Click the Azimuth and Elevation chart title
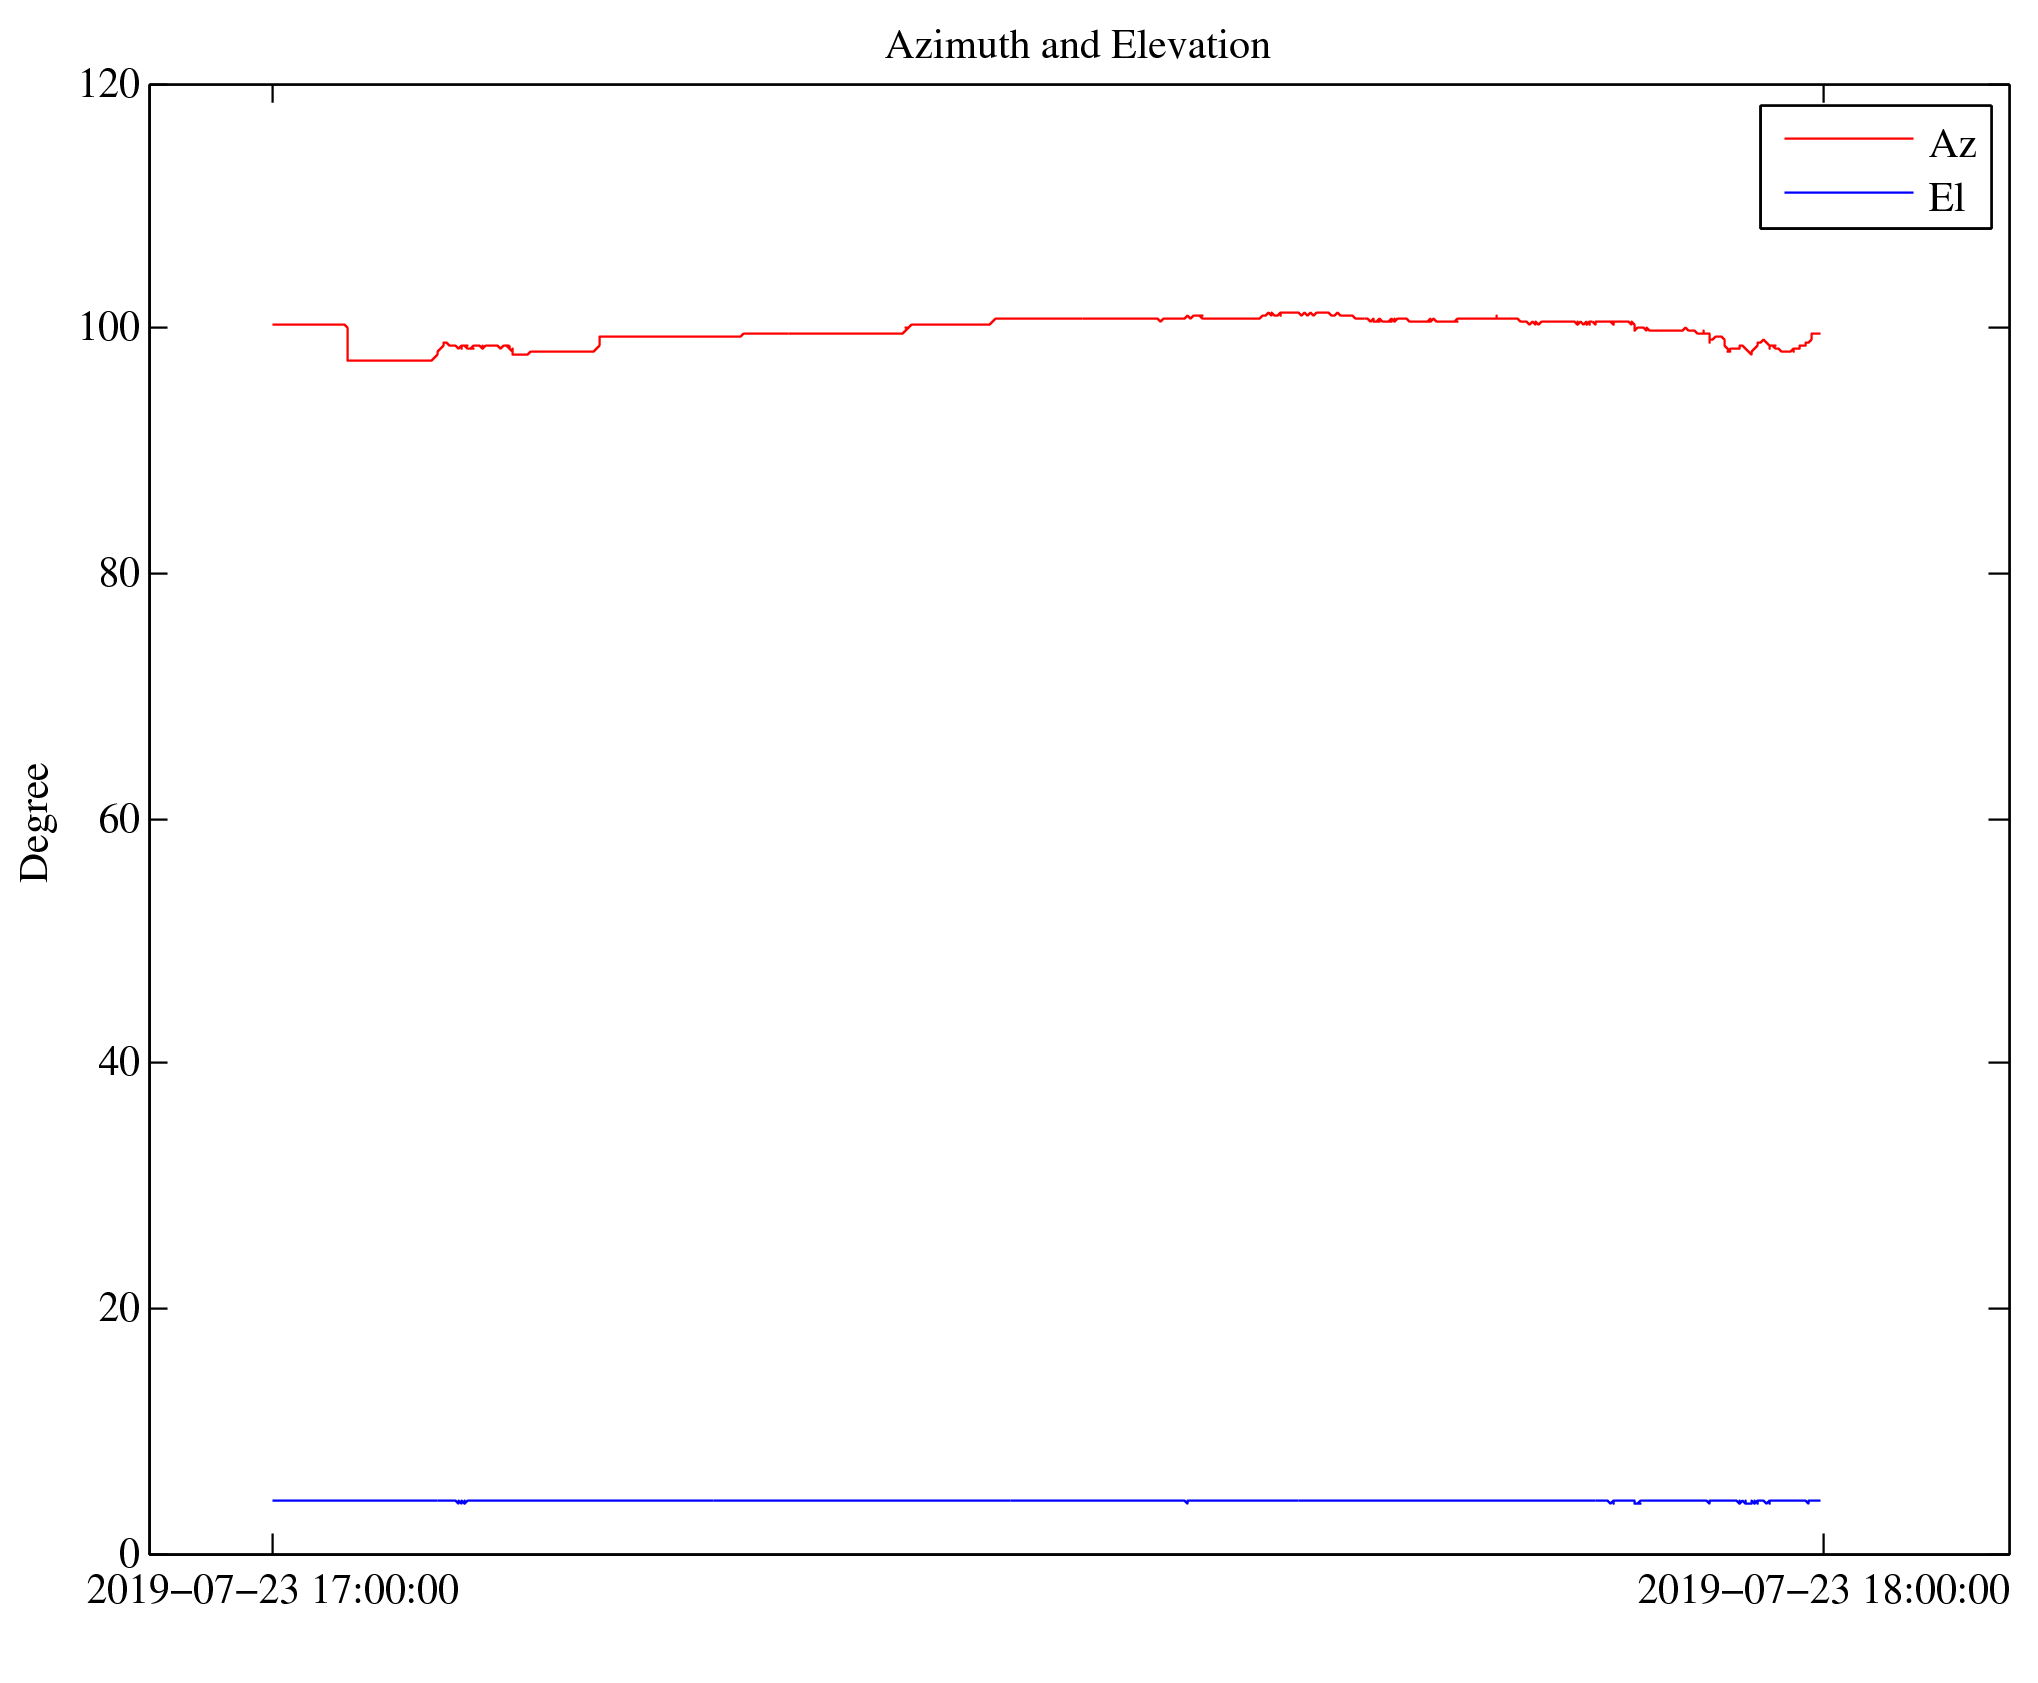 click(1077, 46)
